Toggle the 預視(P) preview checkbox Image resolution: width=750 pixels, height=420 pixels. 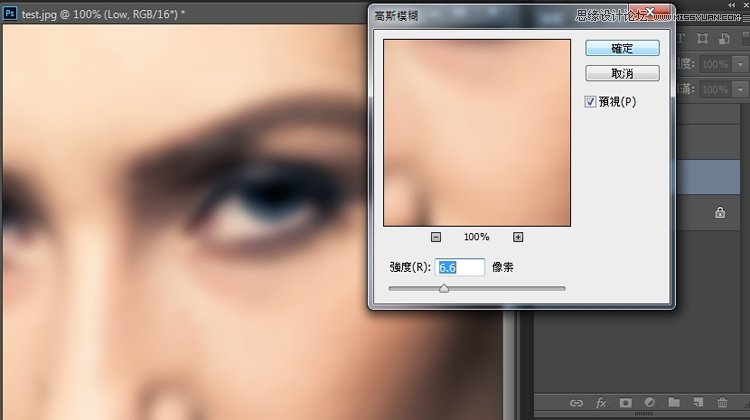(x=590, y=101)
